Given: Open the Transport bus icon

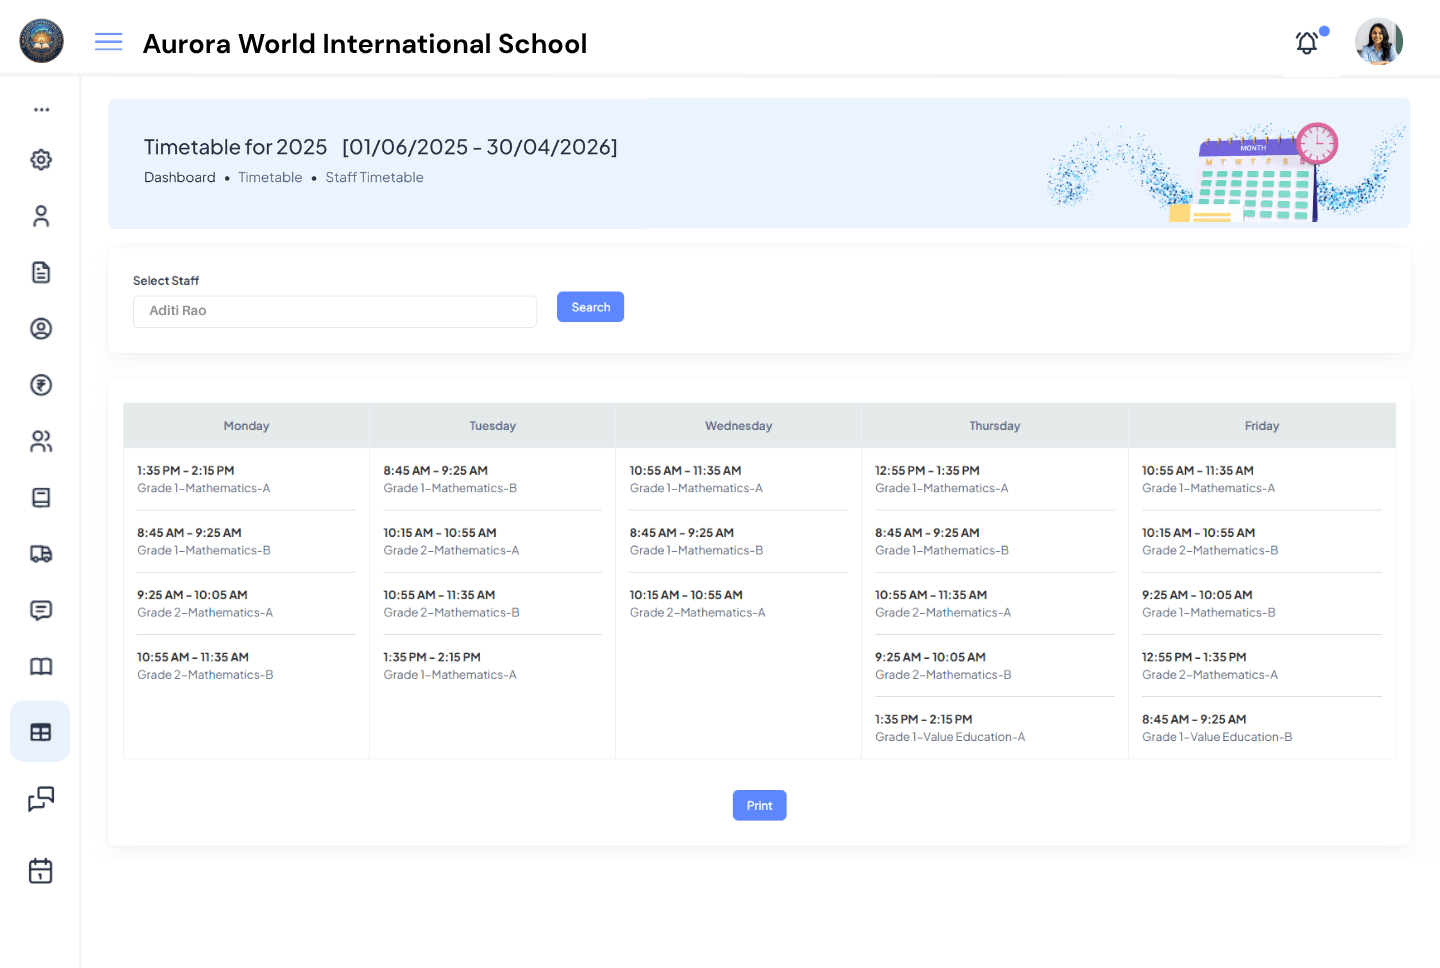Looking at the screenshot, I should [40, 553].
